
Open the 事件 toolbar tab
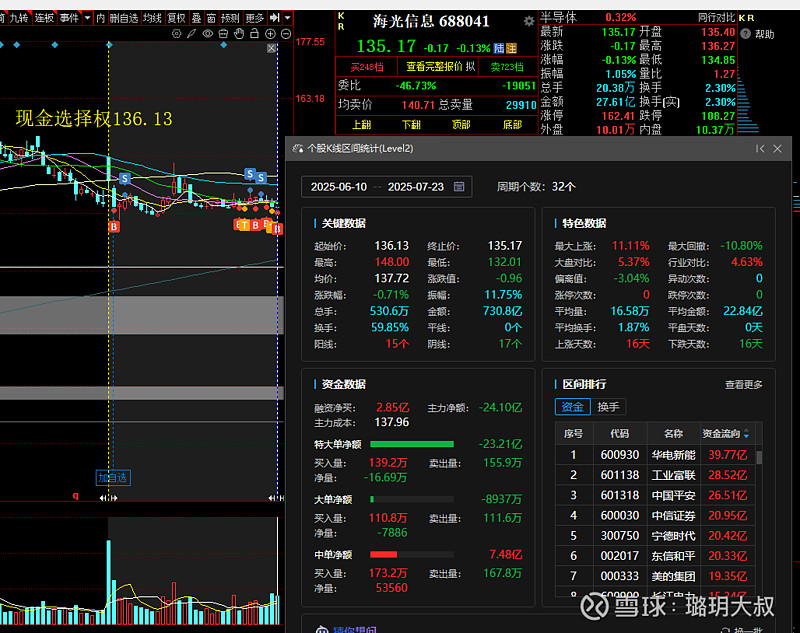pyautogui.click(x=69, y=18)
